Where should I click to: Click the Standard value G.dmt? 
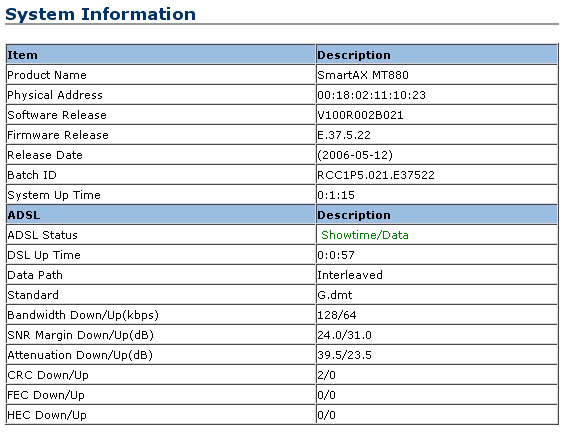[335, 295]
